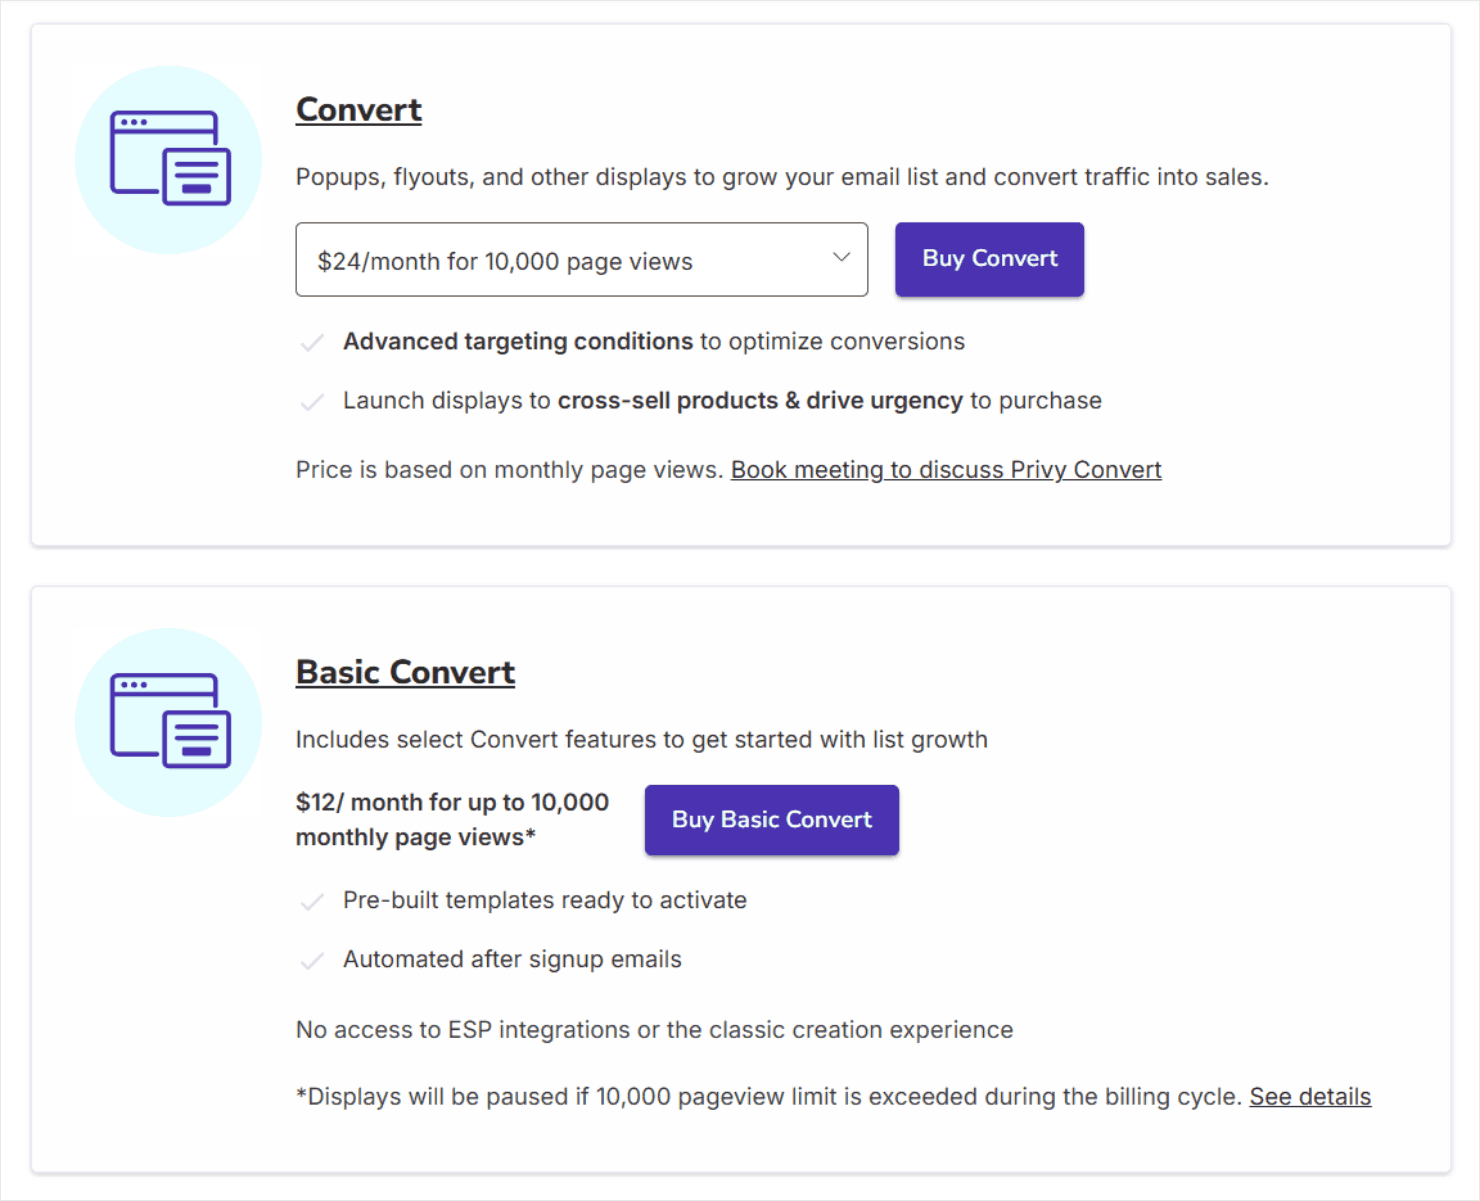Screen dimensions: 1480x1201
Task: Click the chevron in the Convert price selector
Action: (x=840, y=258)
